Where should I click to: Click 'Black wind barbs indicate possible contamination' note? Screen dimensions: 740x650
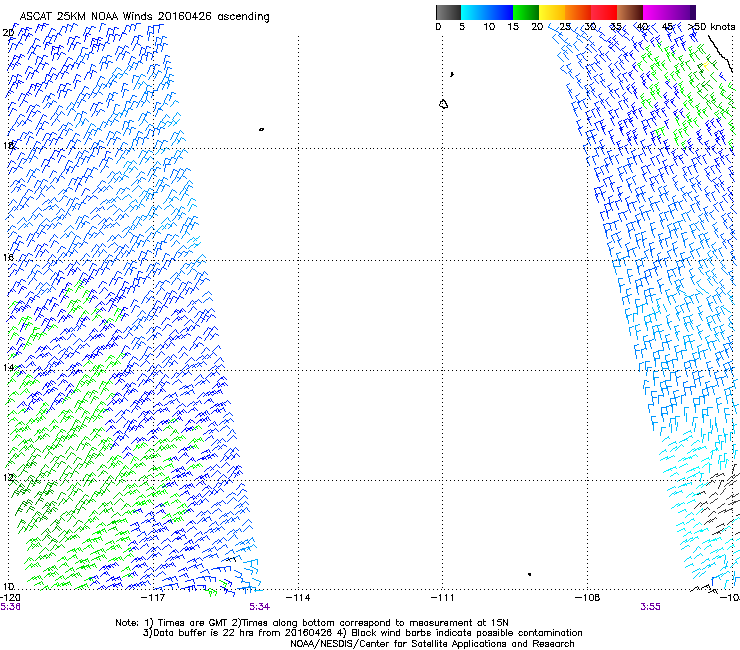(x=467, y=633)
